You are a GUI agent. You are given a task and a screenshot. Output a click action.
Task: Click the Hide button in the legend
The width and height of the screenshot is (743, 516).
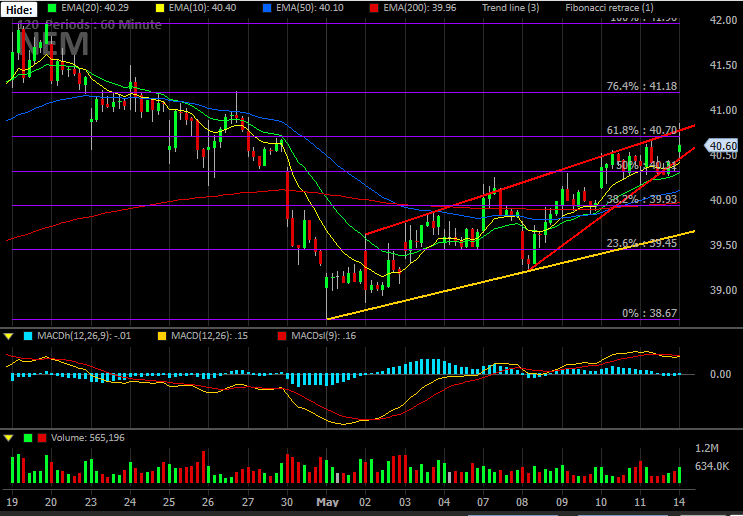point(18,9)
